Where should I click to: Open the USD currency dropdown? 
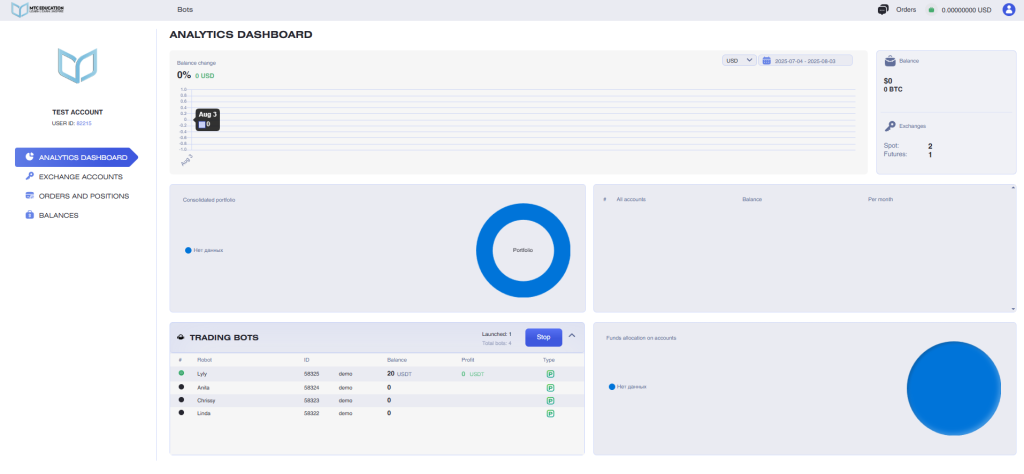(x=738, y=61)
